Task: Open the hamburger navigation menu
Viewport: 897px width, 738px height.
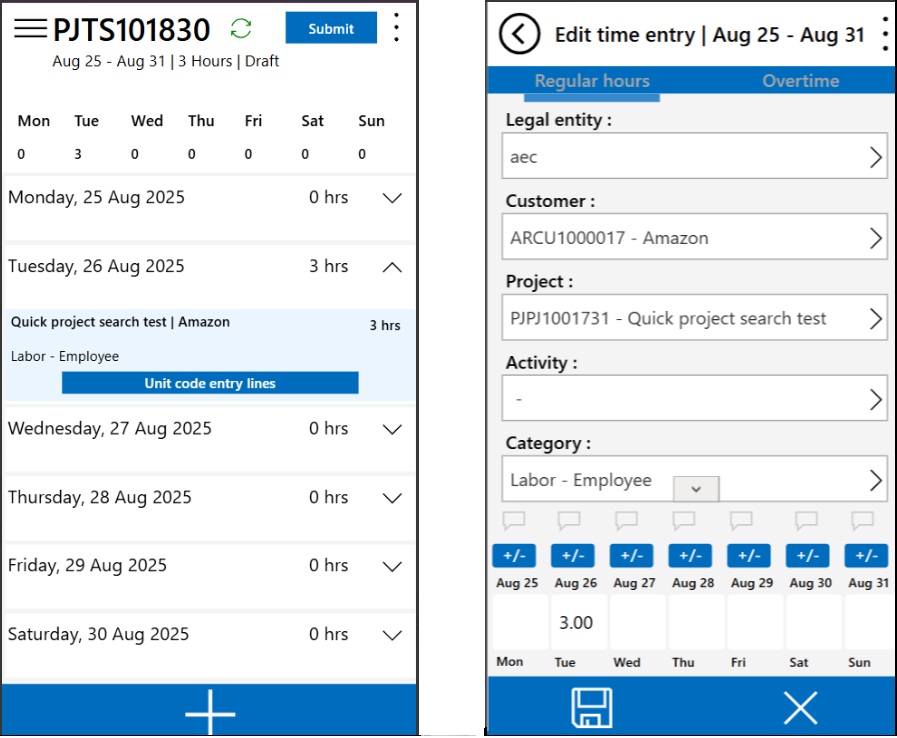Action: tap(30, 28)
